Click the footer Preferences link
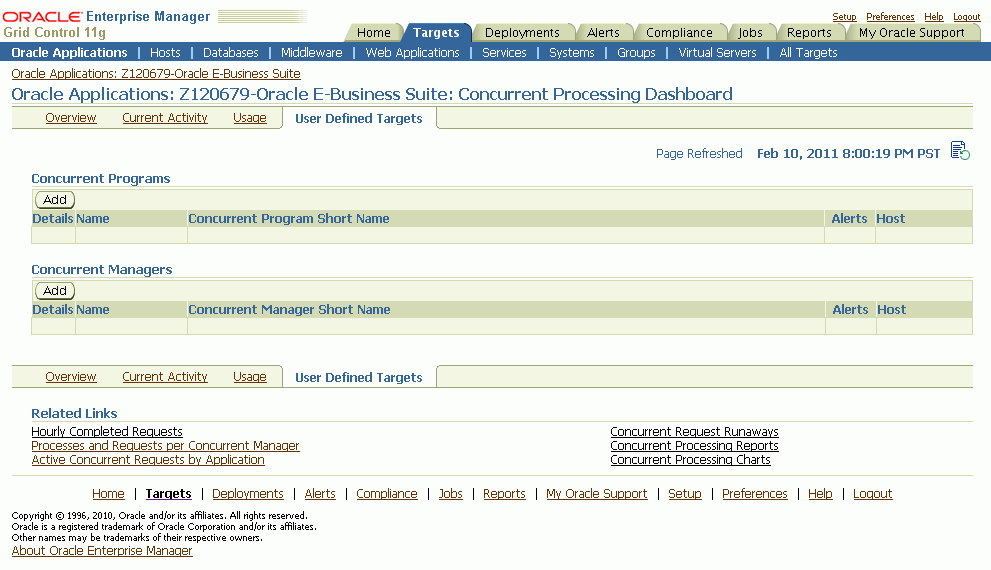991x570 pixels. [755, 494]
